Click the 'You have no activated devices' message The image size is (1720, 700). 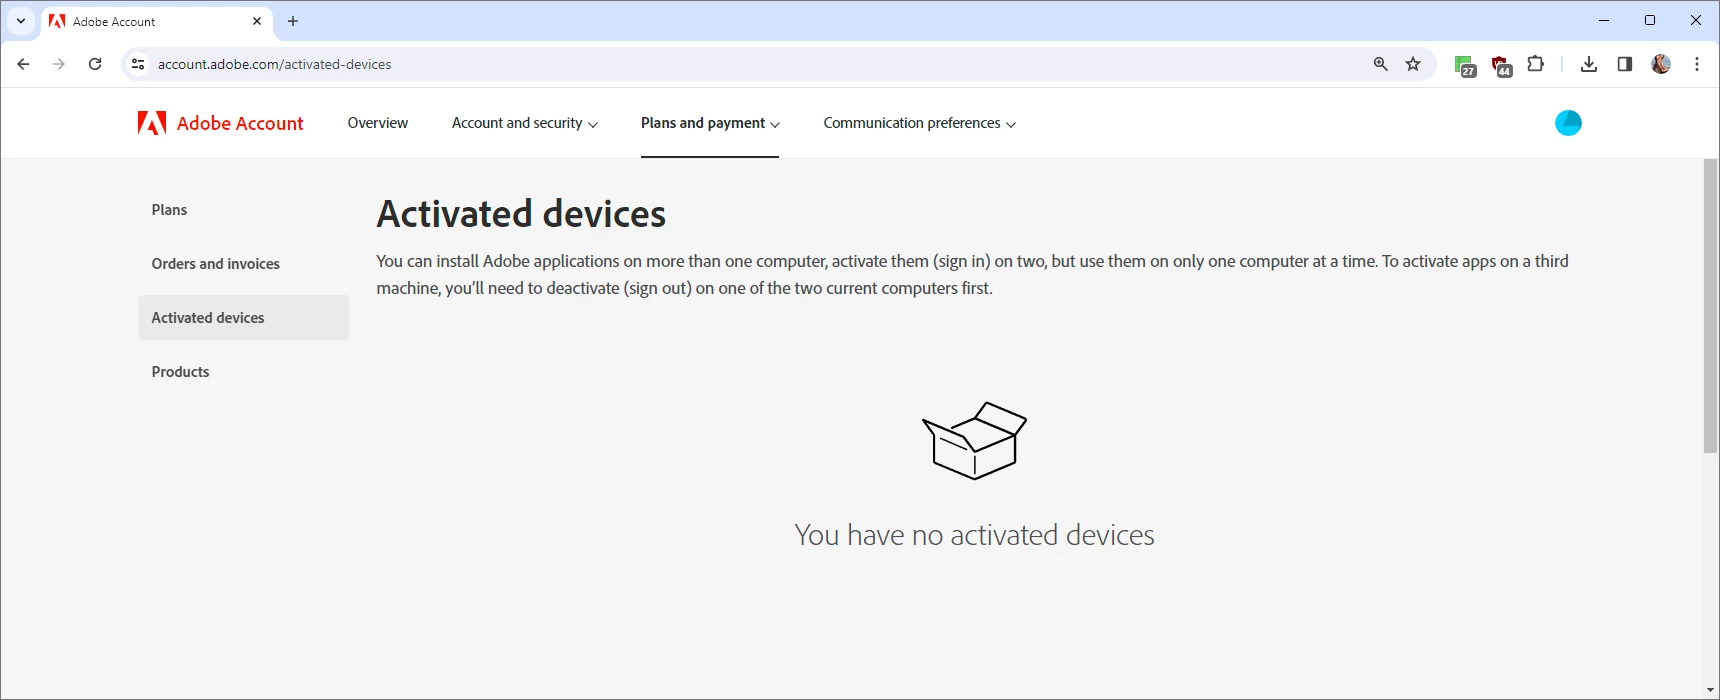(974, 535)
